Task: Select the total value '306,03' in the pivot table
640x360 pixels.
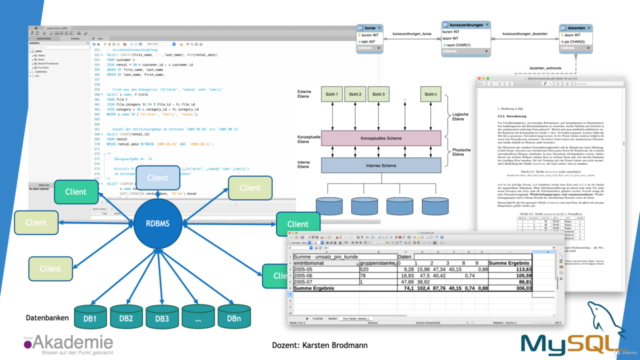Action: pyautogui.click(x=510, y=288)
